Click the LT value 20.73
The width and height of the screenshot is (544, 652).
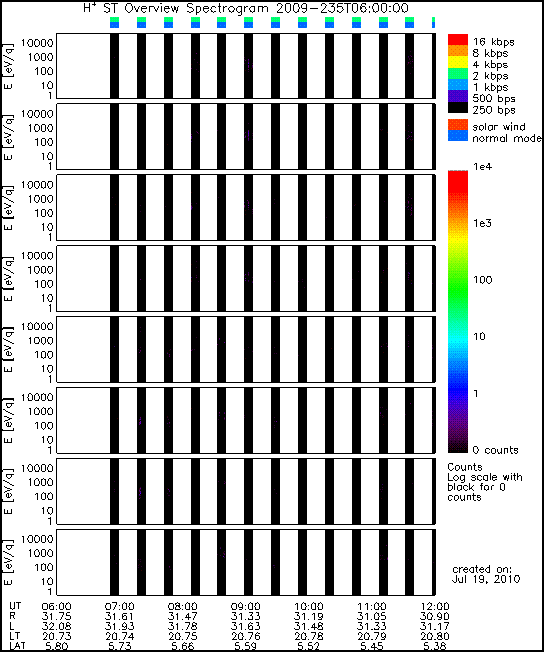[57, 636]
